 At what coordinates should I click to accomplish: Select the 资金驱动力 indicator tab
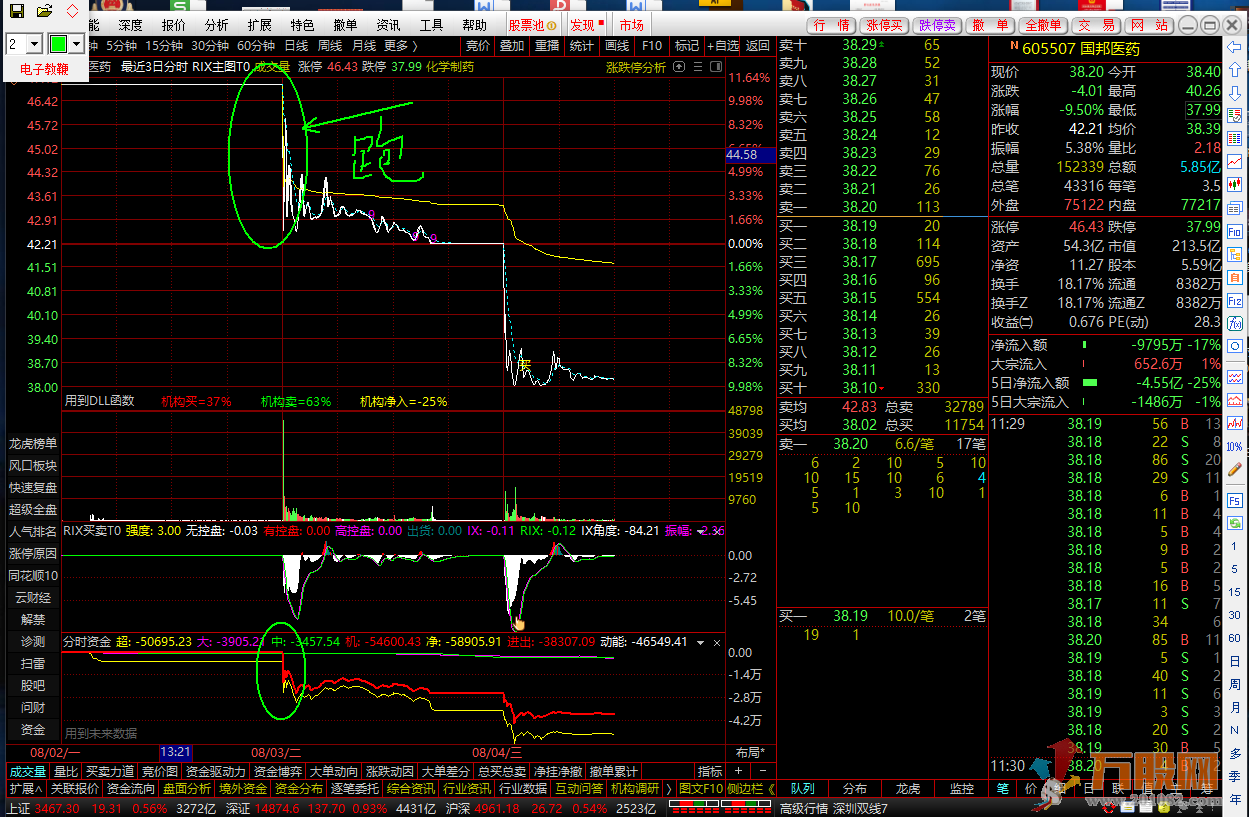[x=216, y=771]
